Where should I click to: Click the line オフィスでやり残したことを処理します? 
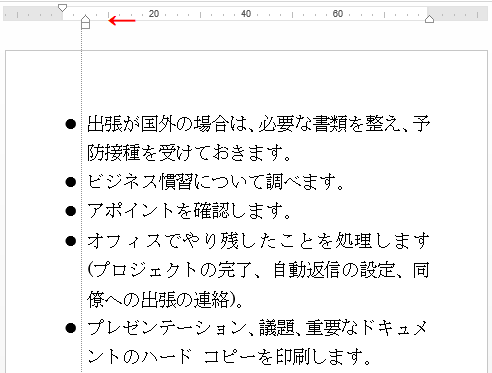[x=258, y=241]
